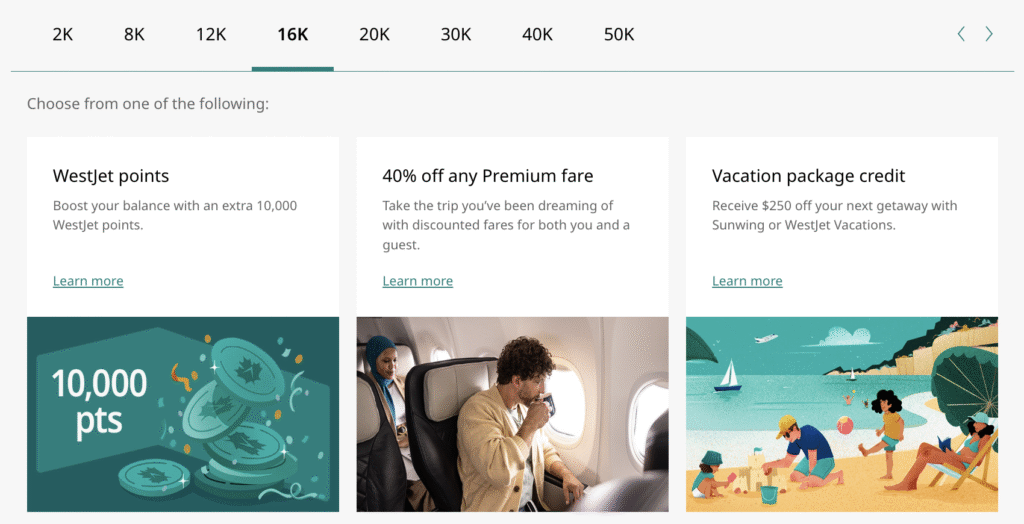Select the 16K tier tab
1024x524 pixels.
point(293,34)
